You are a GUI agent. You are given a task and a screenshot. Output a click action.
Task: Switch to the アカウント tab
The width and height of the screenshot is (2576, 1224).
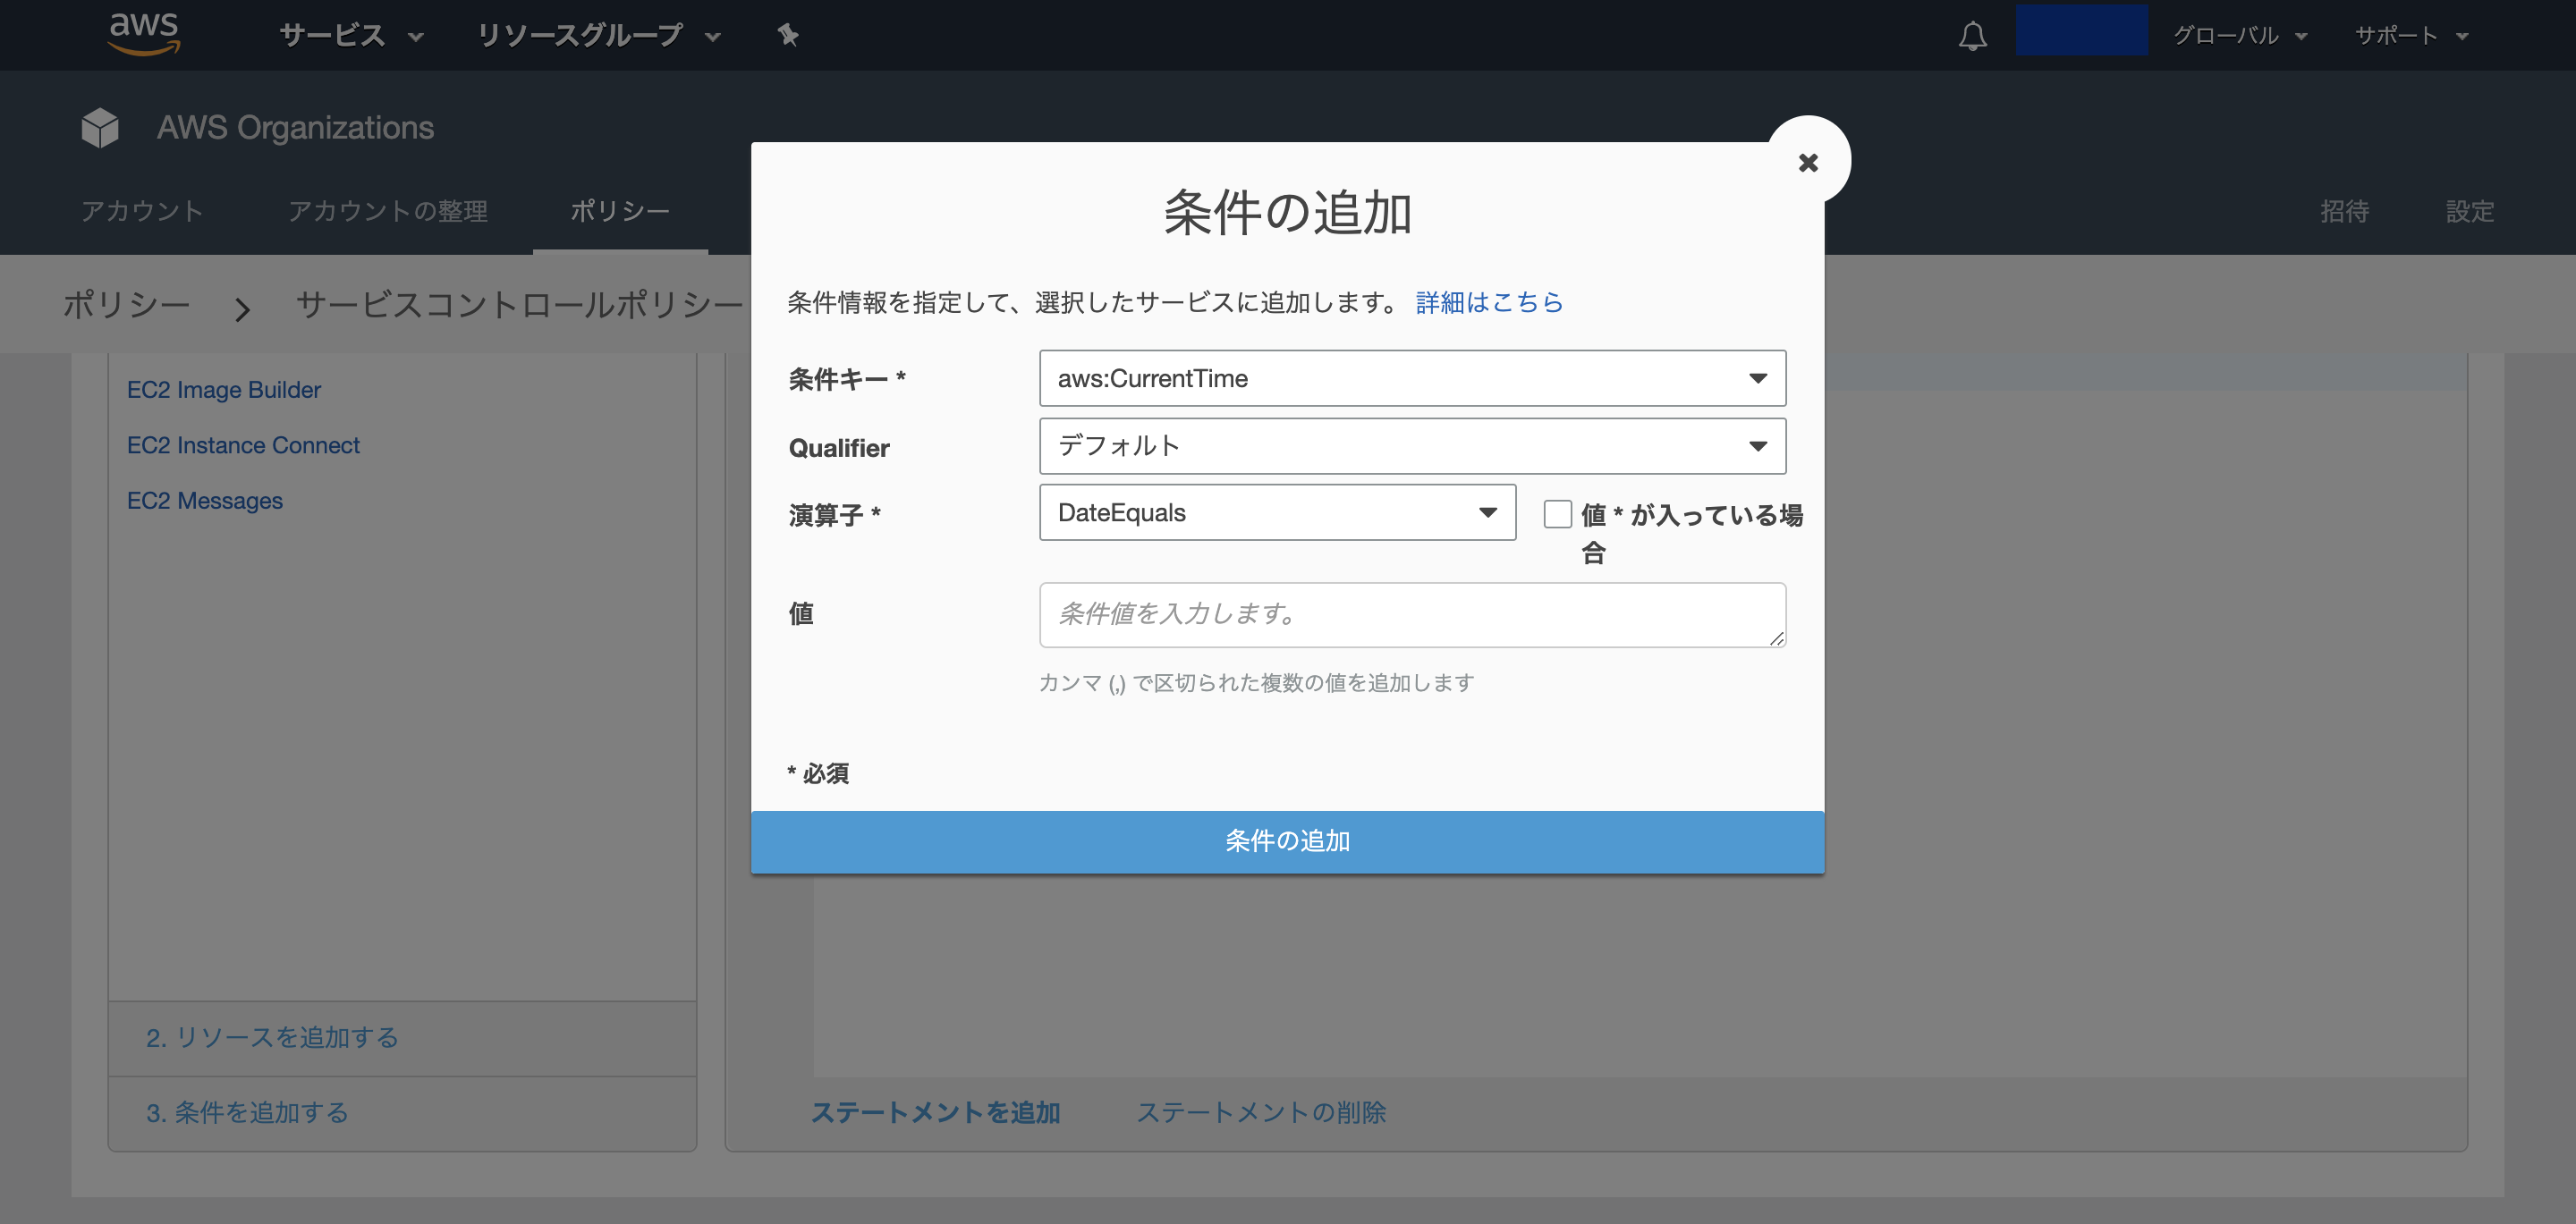coord(142,211)
